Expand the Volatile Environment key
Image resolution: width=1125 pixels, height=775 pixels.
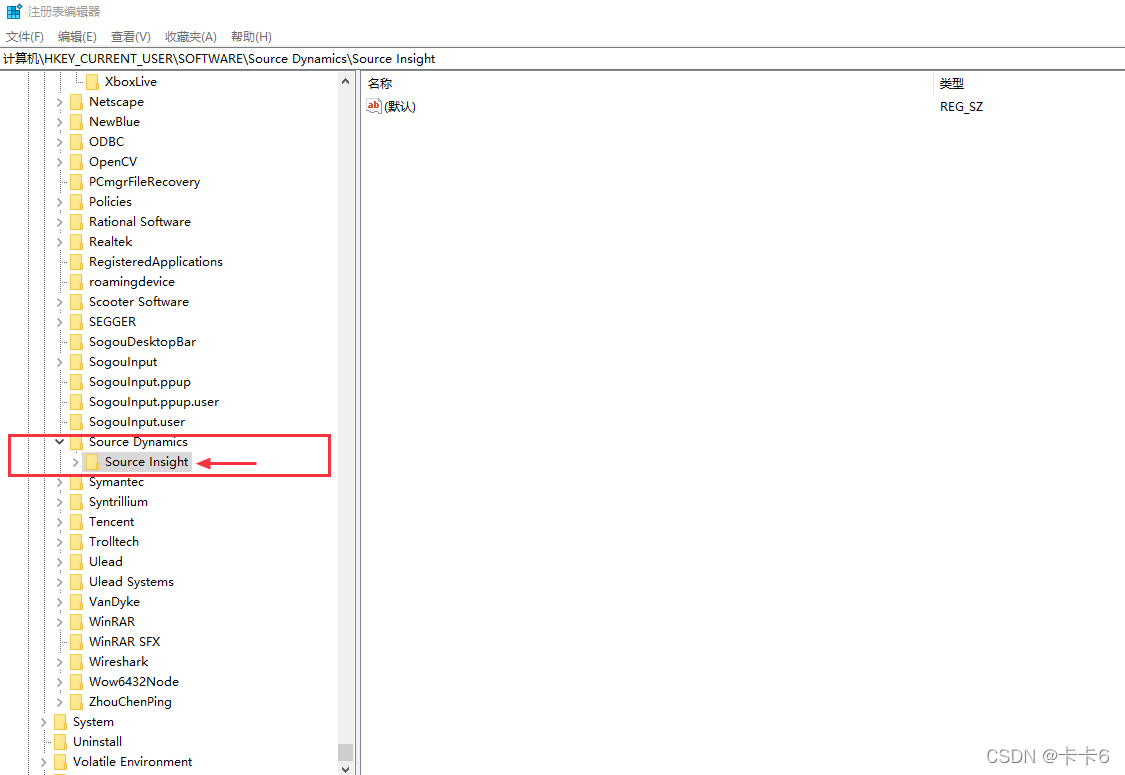click(44, 762)
